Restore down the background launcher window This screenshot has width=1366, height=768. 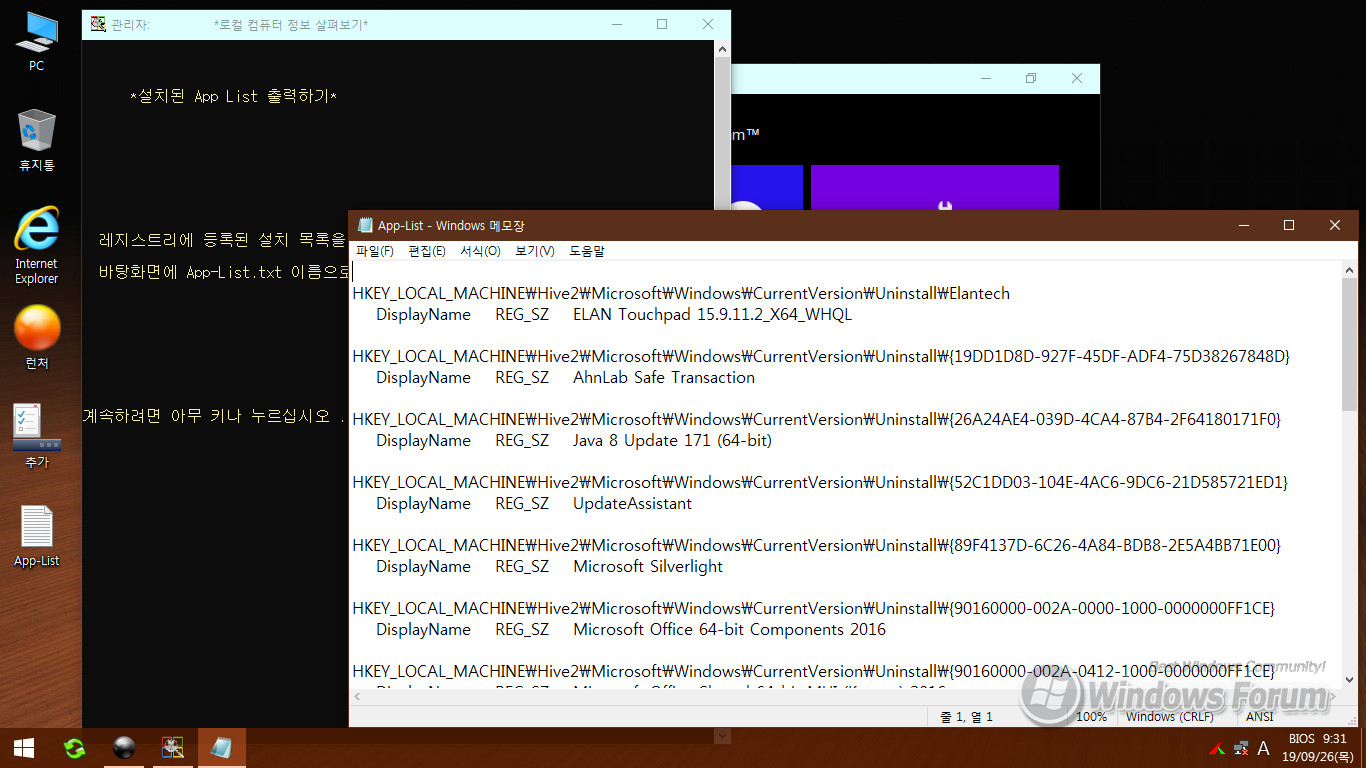(x=1031, y=78)
